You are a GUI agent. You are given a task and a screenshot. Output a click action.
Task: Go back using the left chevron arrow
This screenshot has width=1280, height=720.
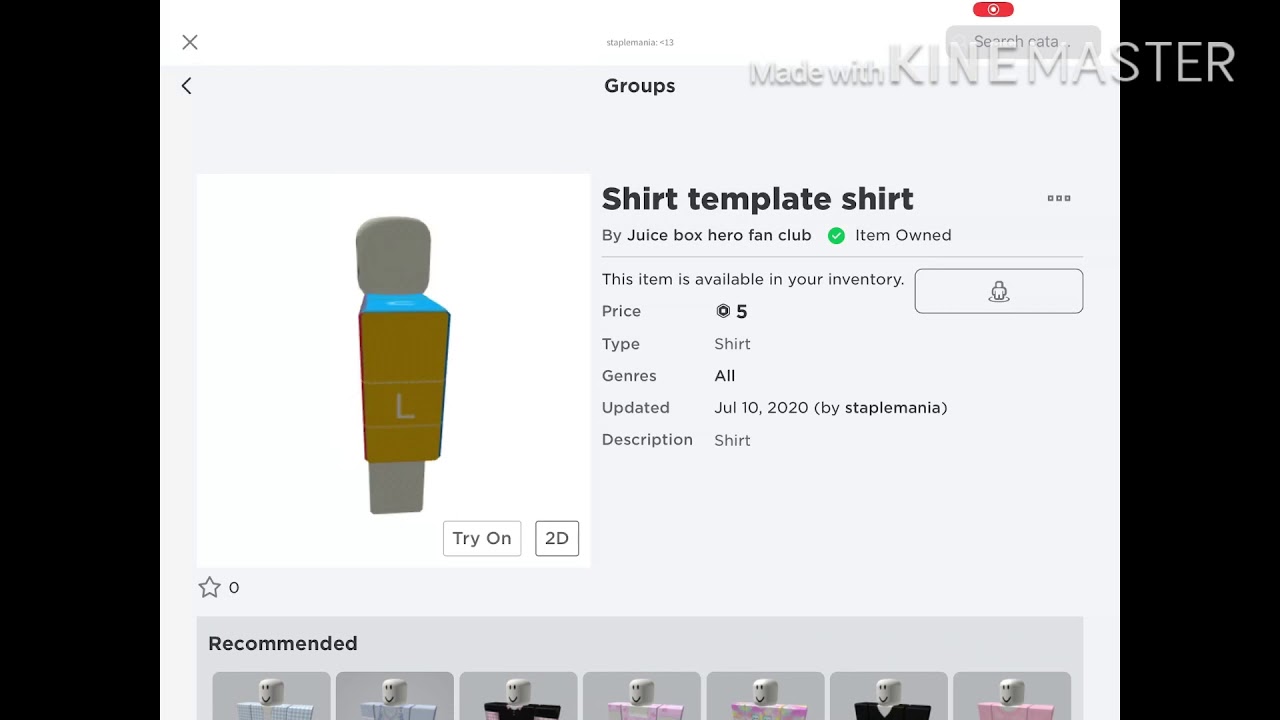pyautogui.click(x=186, y=86)
